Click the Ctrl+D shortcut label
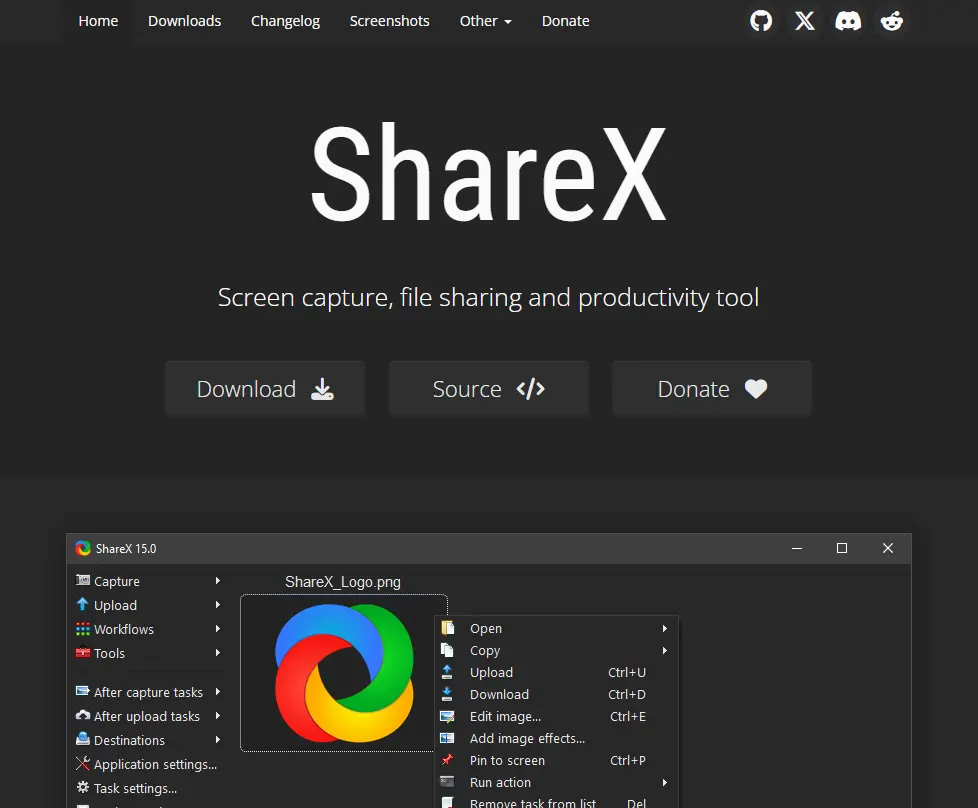 tap(627, 694)
